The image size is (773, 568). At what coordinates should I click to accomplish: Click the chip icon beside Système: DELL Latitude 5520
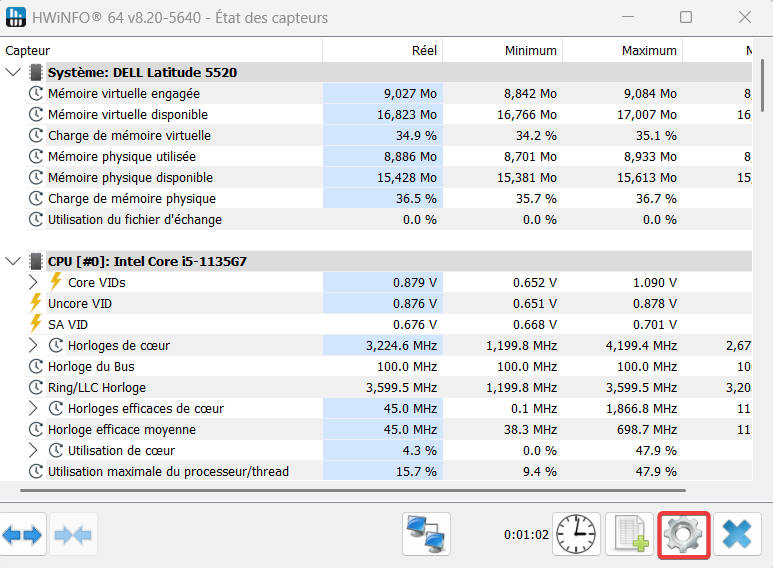pos(35,72)
